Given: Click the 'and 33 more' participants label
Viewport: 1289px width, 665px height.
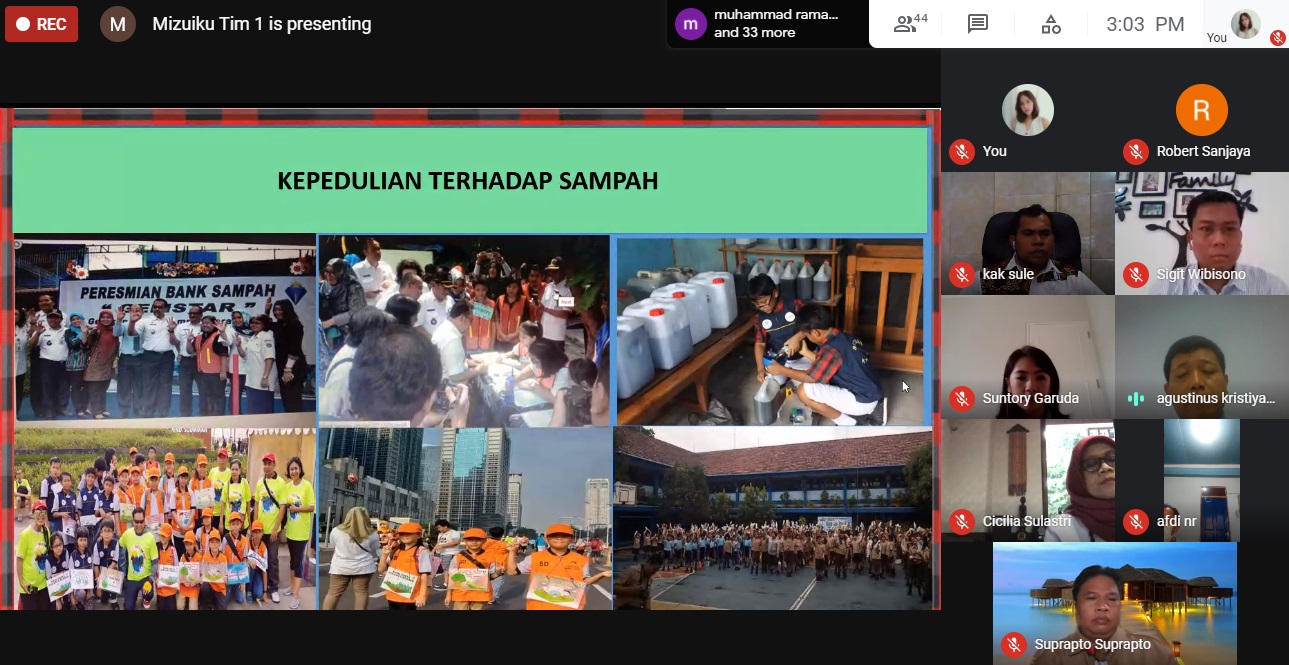Looking at the screenshot, I should click(x=755, y=33).
